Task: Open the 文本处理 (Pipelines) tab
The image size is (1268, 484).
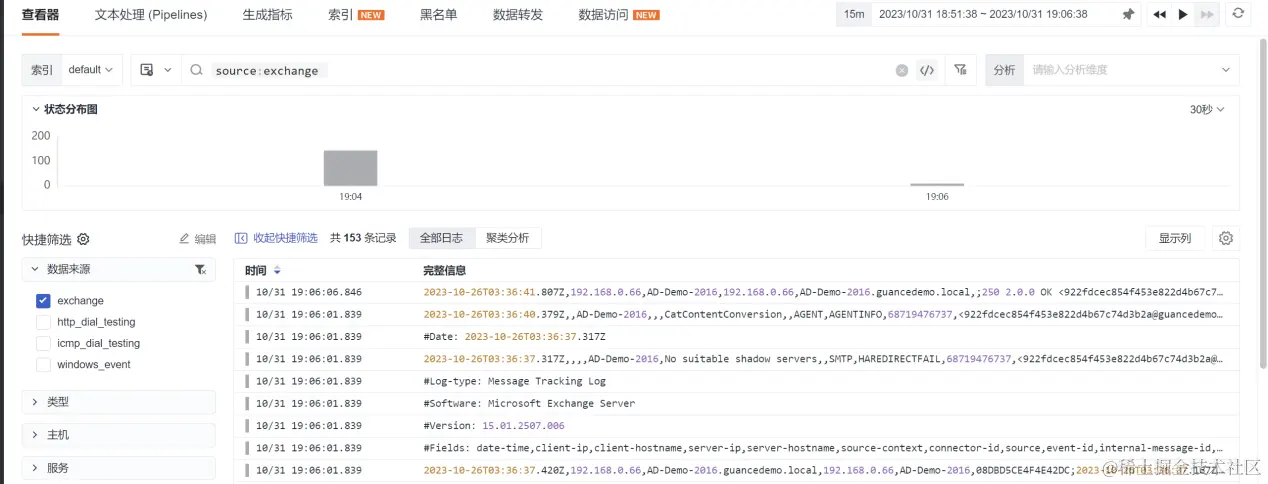Action: point(151,15)
